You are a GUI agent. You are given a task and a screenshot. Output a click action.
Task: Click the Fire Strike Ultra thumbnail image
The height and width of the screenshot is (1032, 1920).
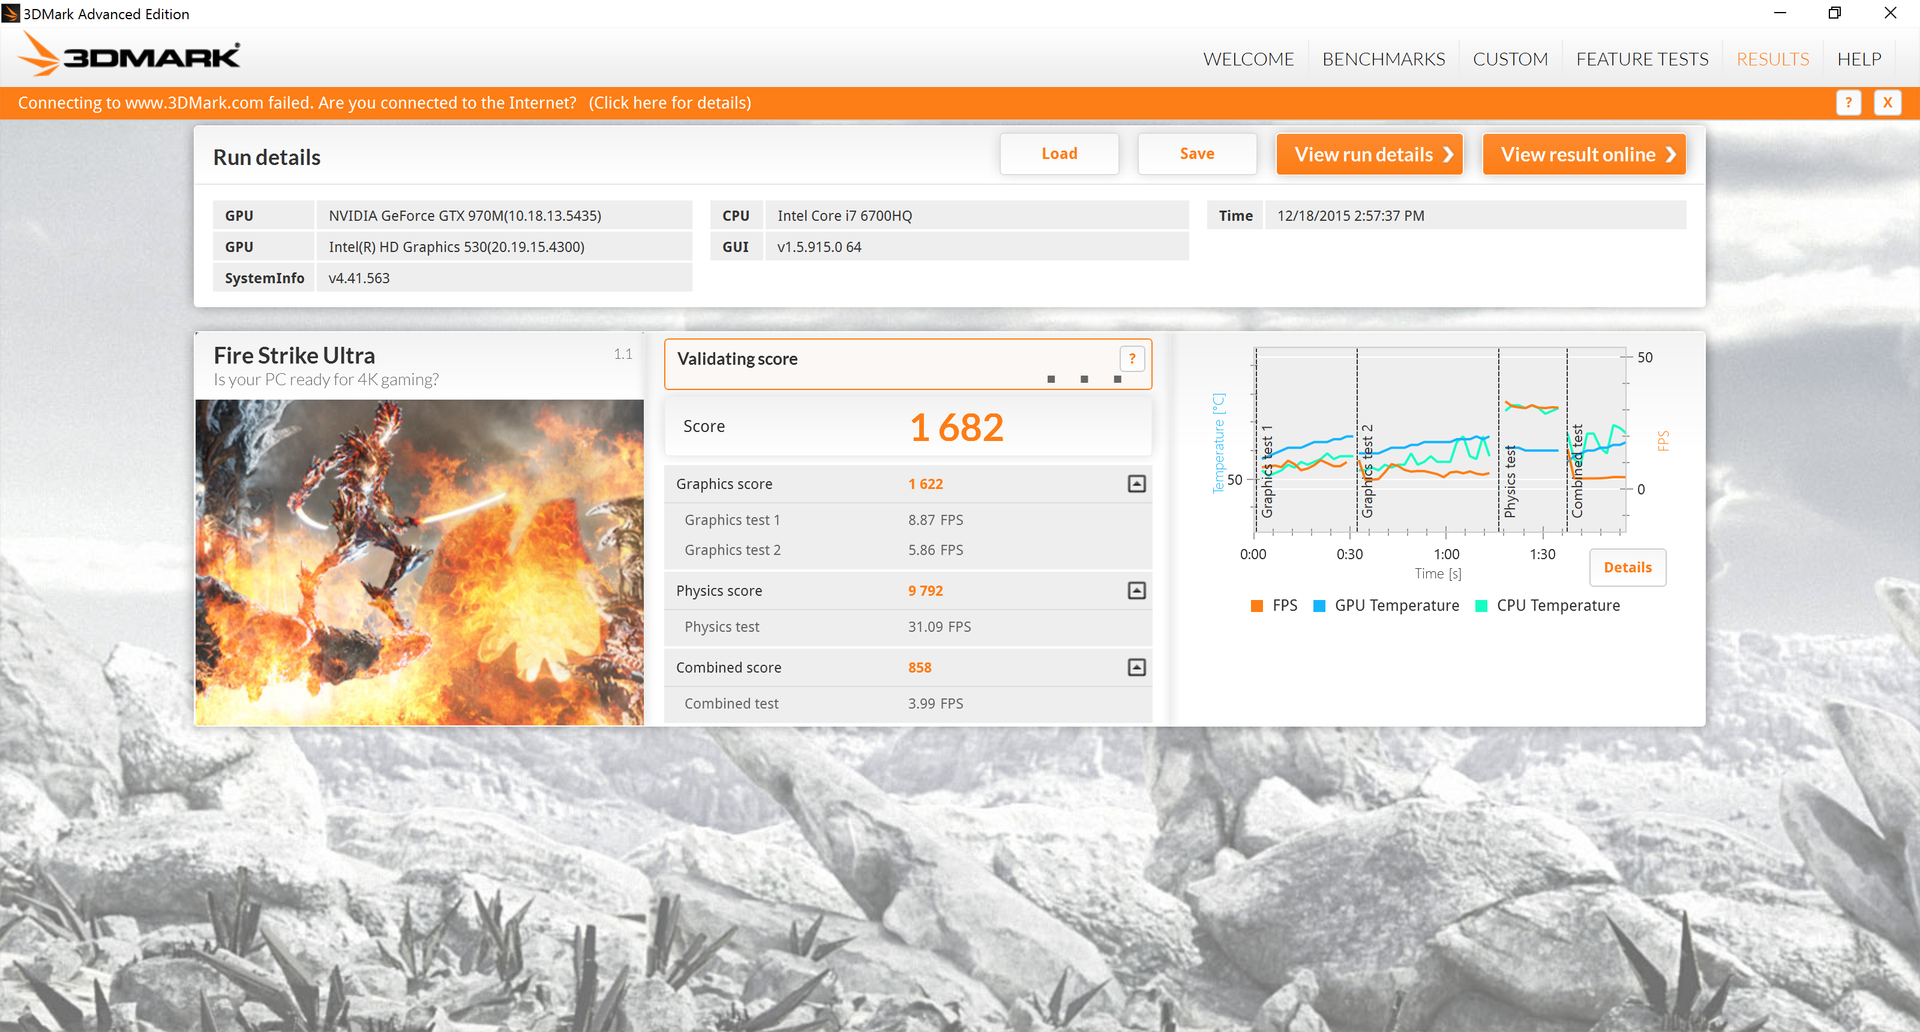[420, 562]
